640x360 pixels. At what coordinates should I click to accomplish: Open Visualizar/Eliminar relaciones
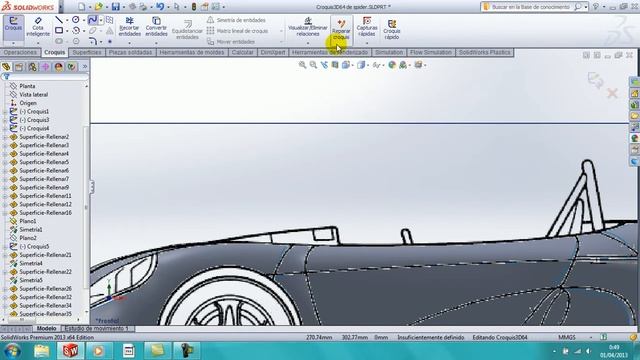tap(308, 27)
